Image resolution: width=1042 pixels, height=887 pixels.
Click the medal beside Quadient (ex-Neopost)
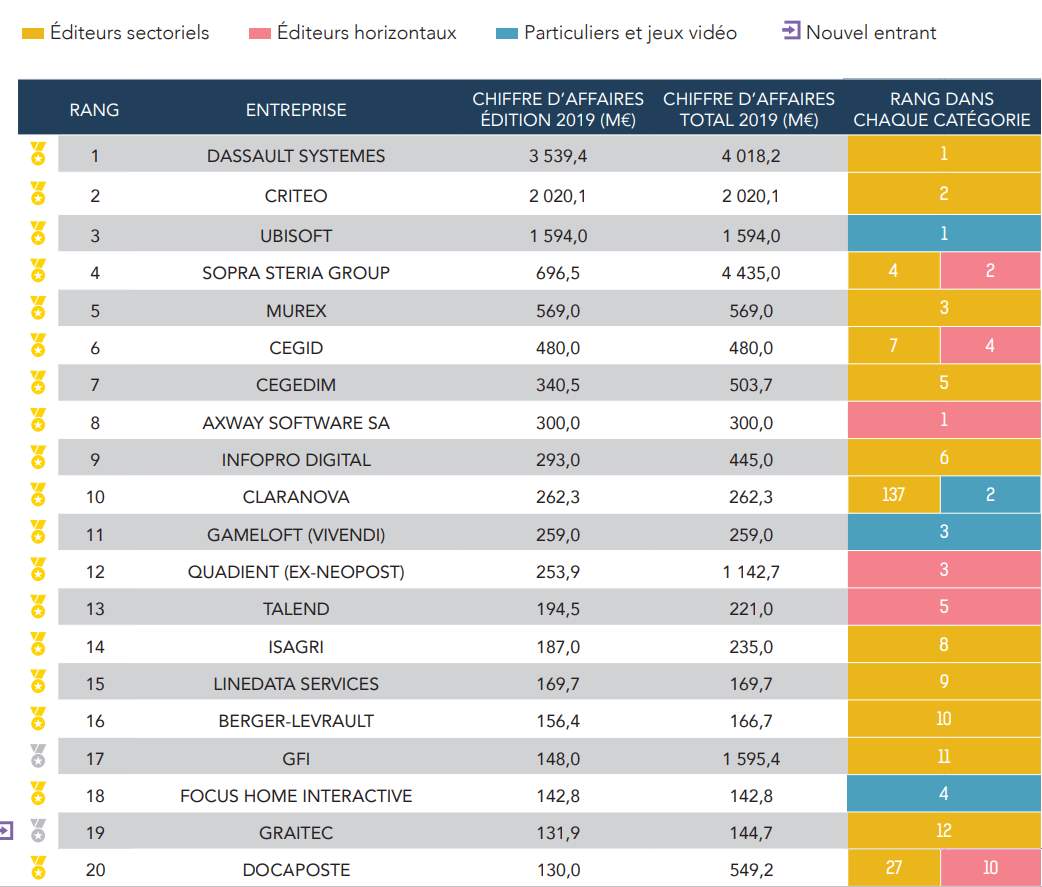(39, 569)
